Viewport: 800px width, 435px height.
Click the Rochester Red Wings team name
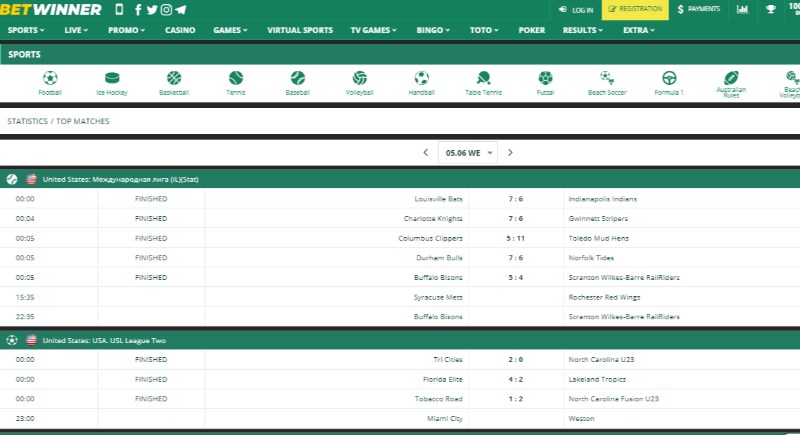pos(604,297)
